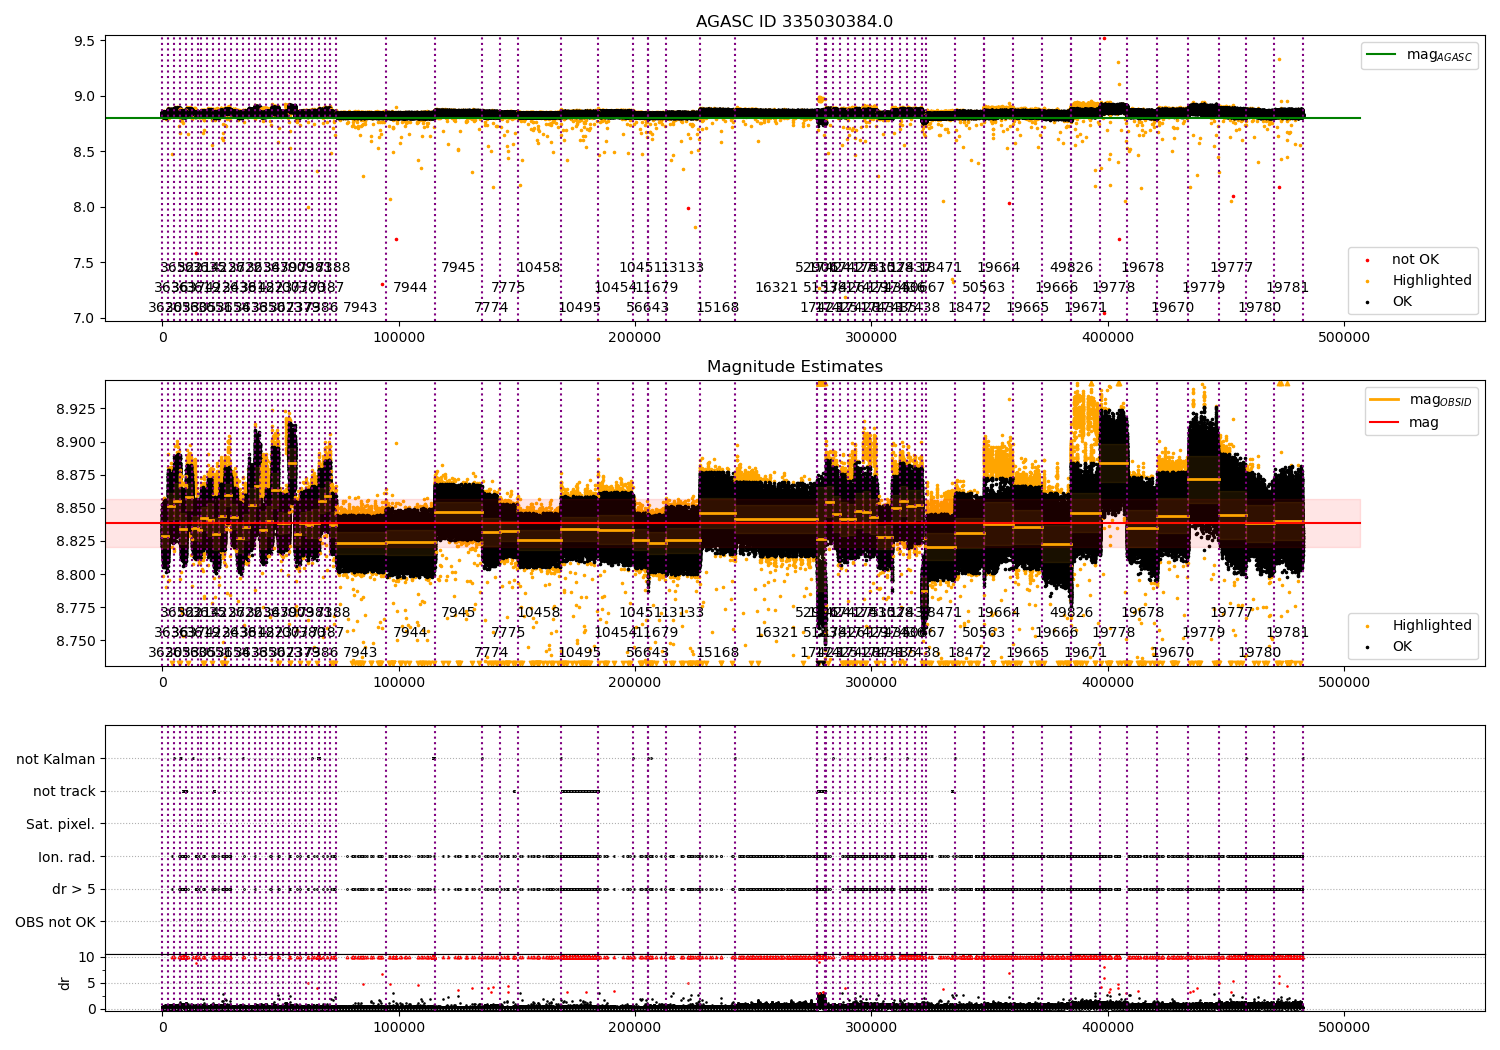The image size is (1500, 1050).
Task: Click the '500000' x-axis tick of top plot
Action: pyautogui.click(x=1344, y=338)
